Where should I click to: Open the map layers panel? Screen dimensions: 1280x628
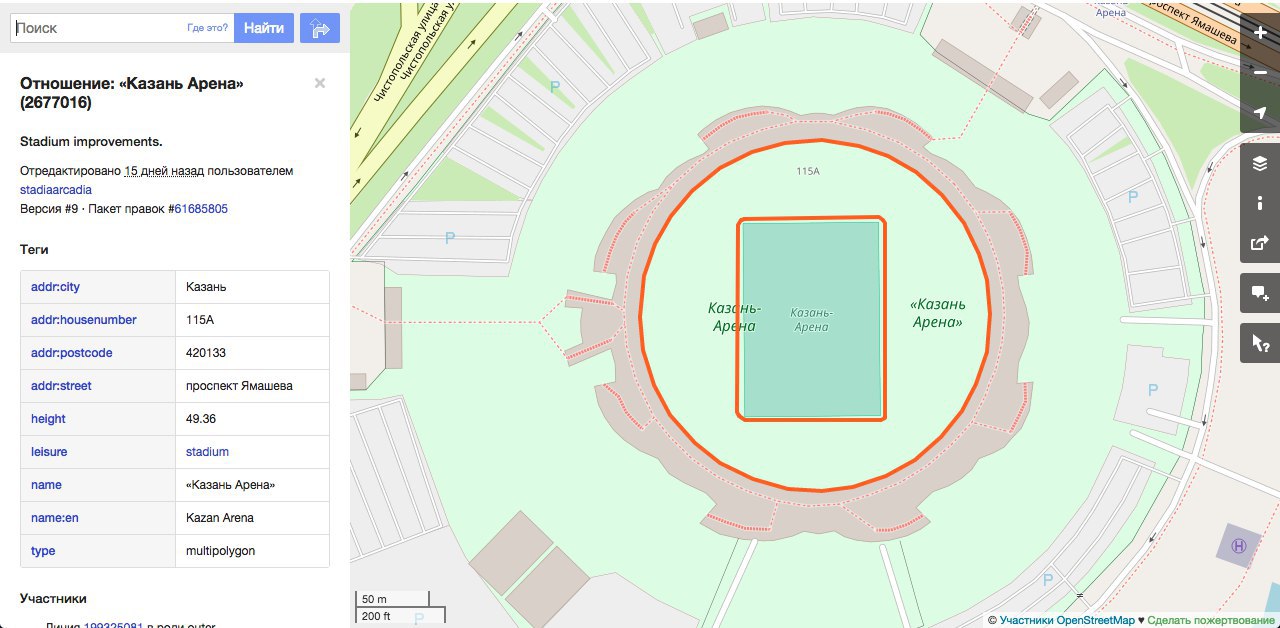[x=1260, y=163]
